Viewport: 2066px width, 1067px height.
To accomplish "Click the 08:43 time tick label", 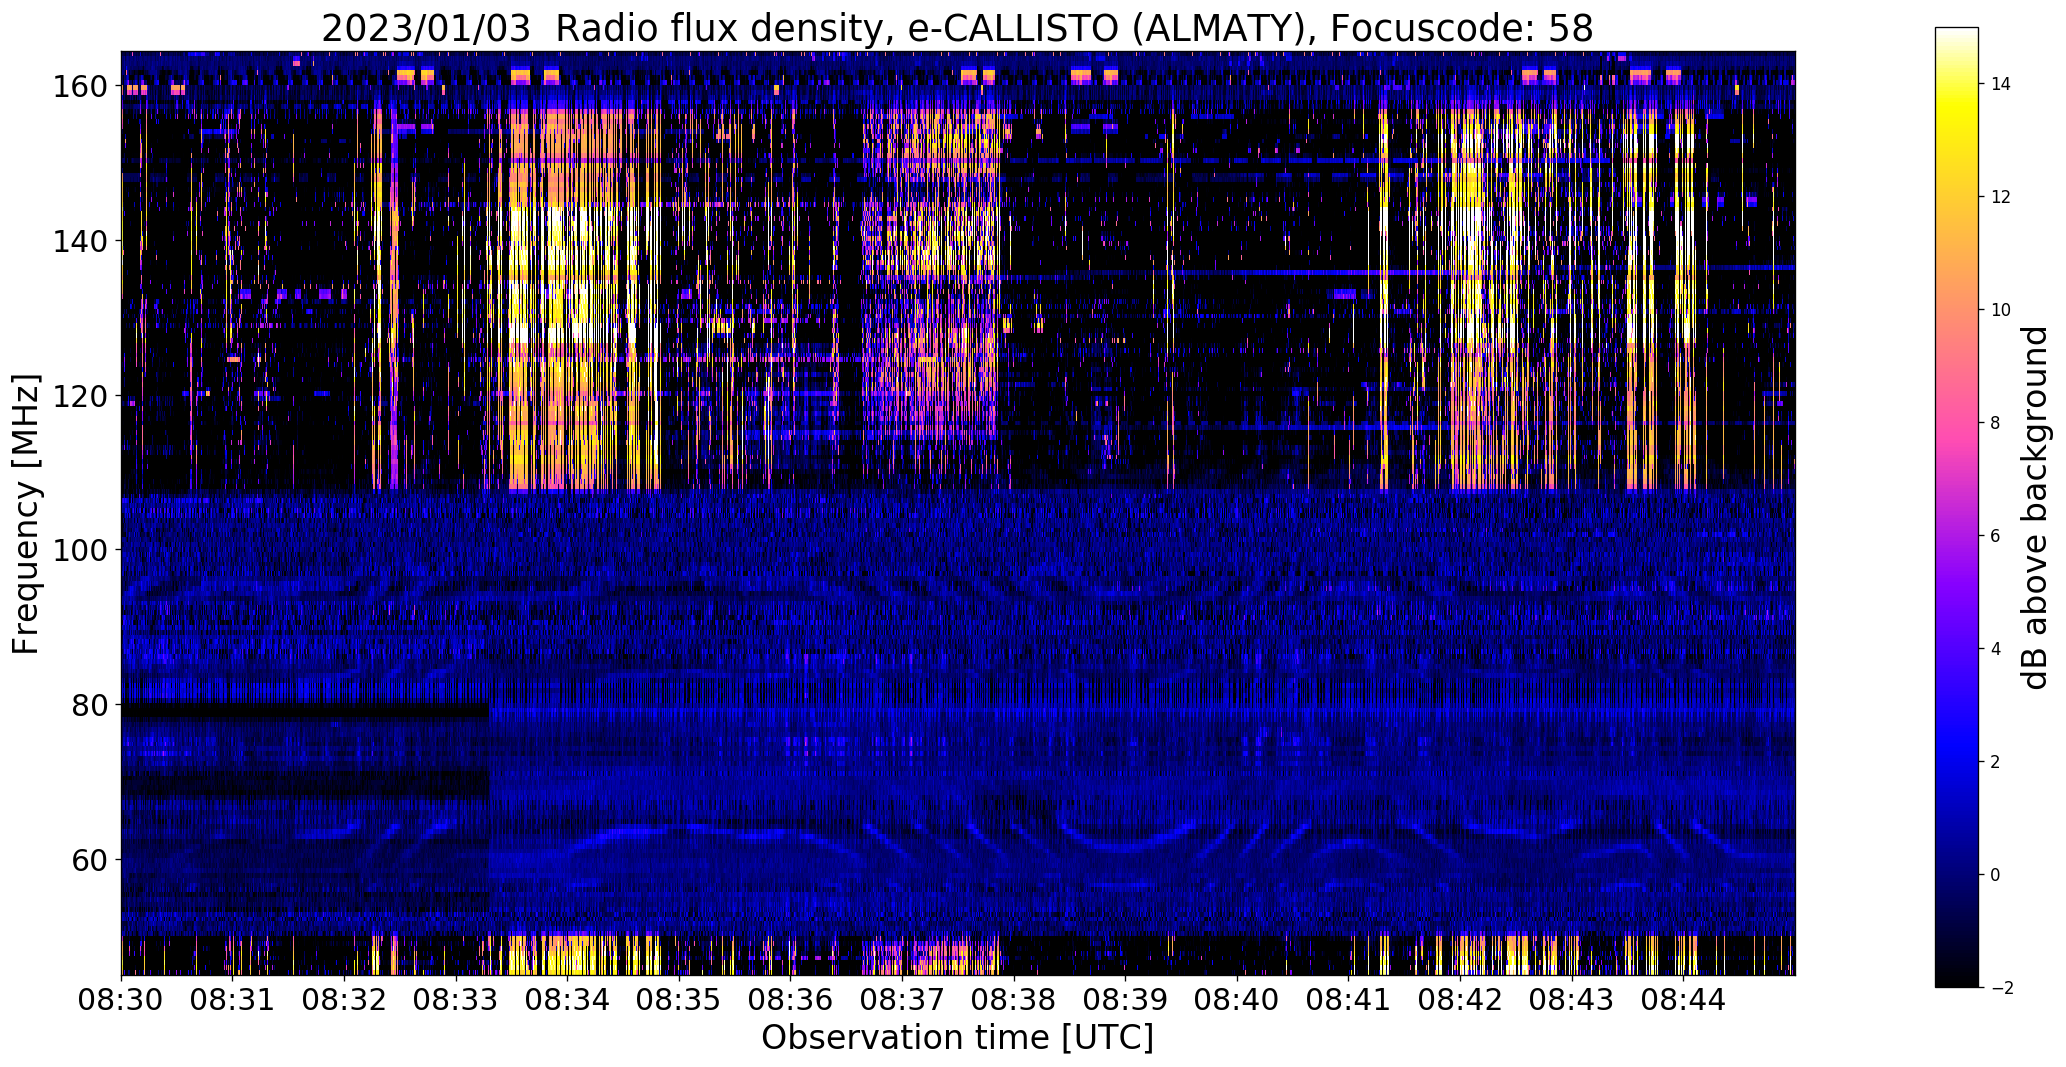I will [1572, 998].
